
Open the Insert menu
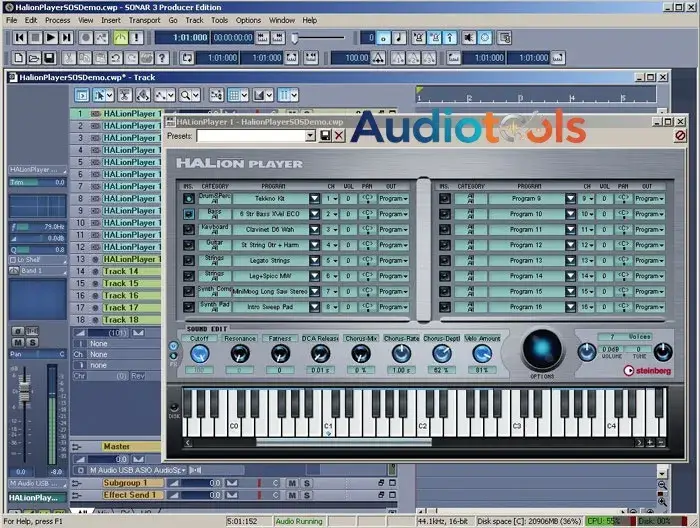coord(111,20)
